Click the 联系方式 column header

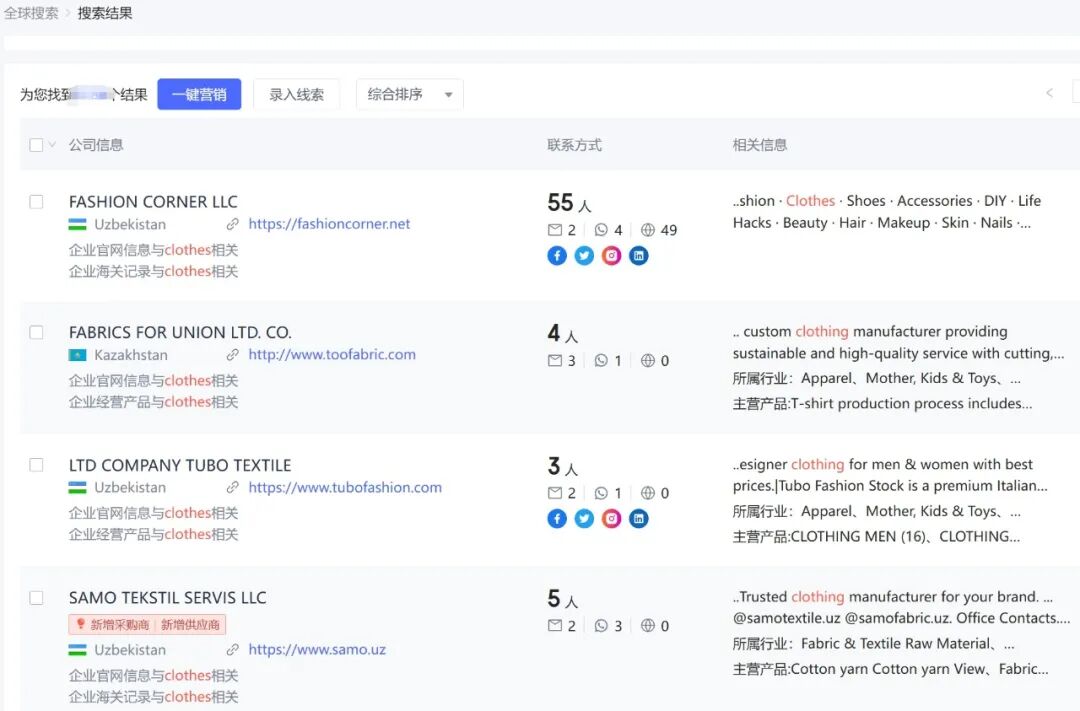(574, 145)
